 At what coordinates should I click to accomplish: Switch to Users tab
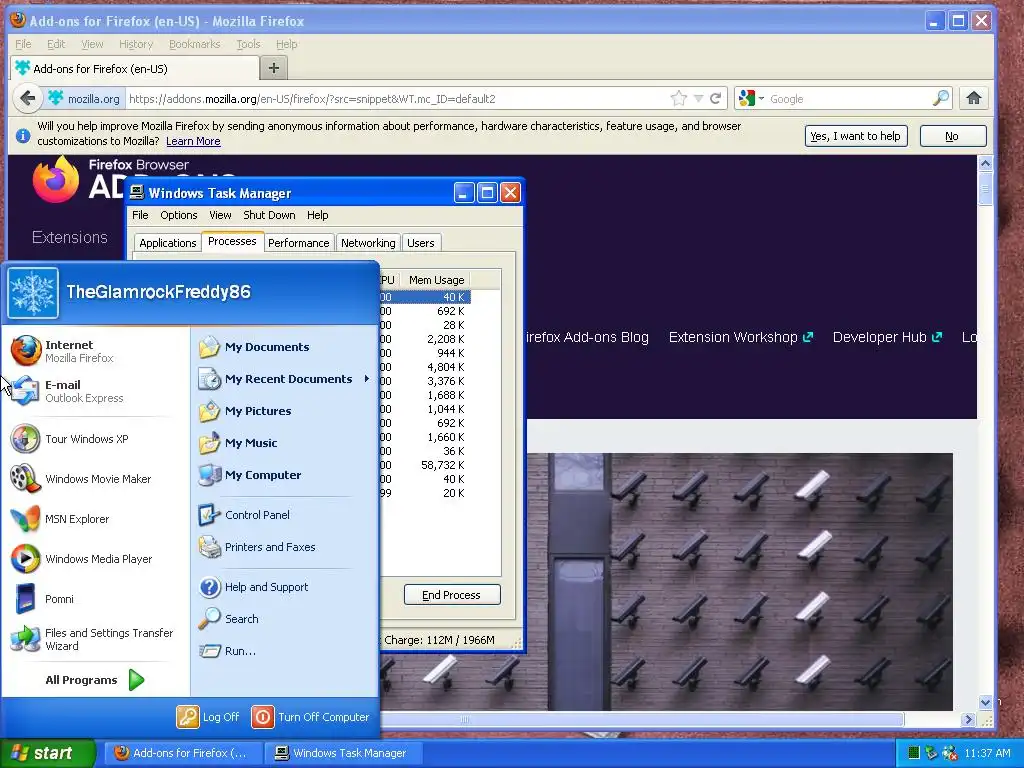pos(421,243)
